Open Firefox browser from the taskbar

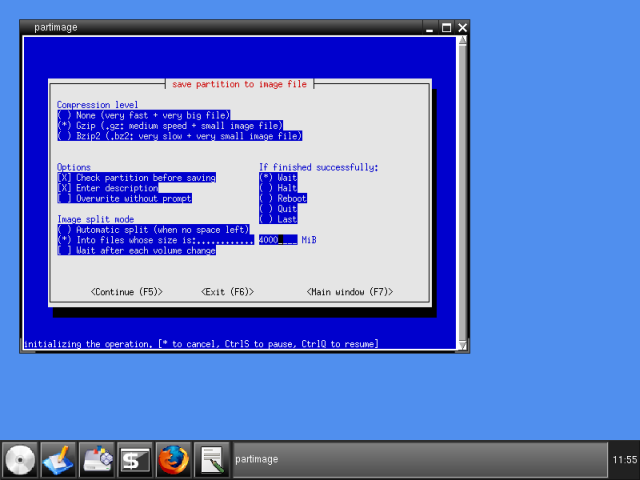click(173, 459)
